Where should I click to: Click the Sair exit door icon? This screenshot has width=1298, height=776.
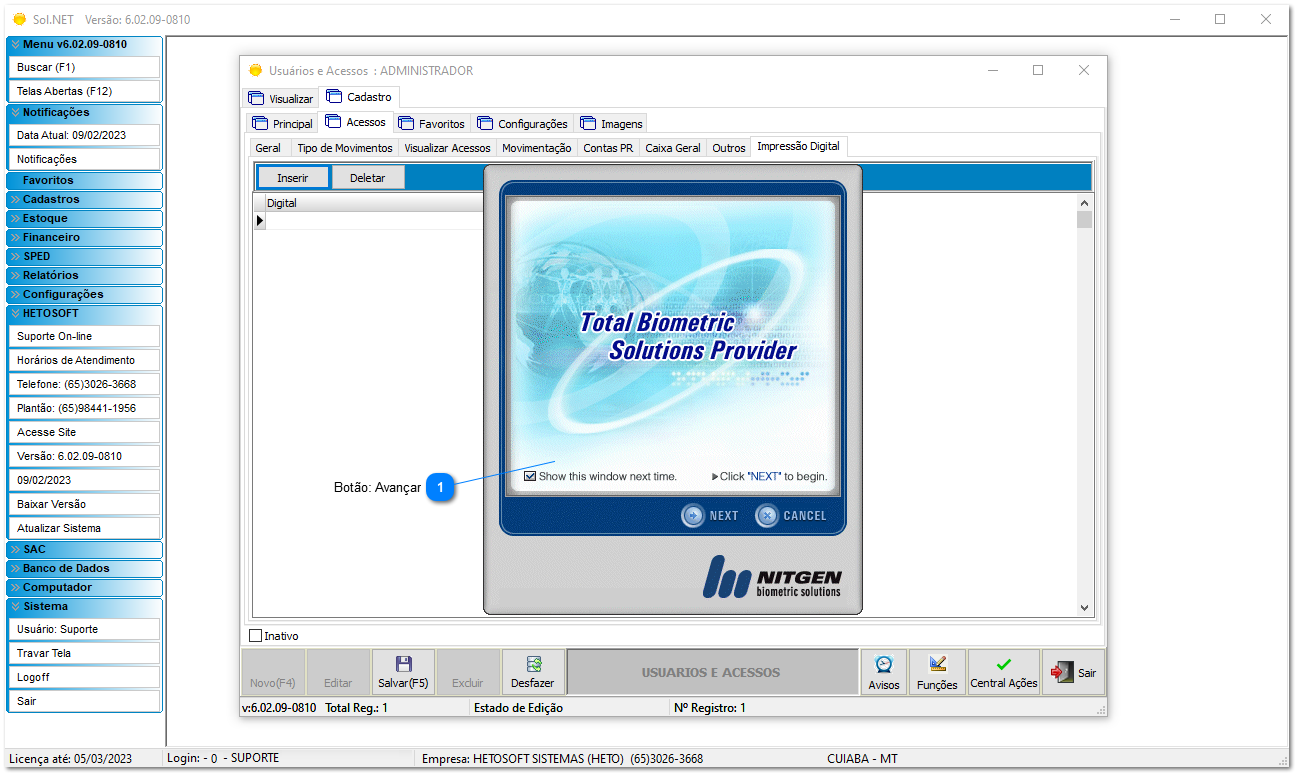click(1062, 672)
